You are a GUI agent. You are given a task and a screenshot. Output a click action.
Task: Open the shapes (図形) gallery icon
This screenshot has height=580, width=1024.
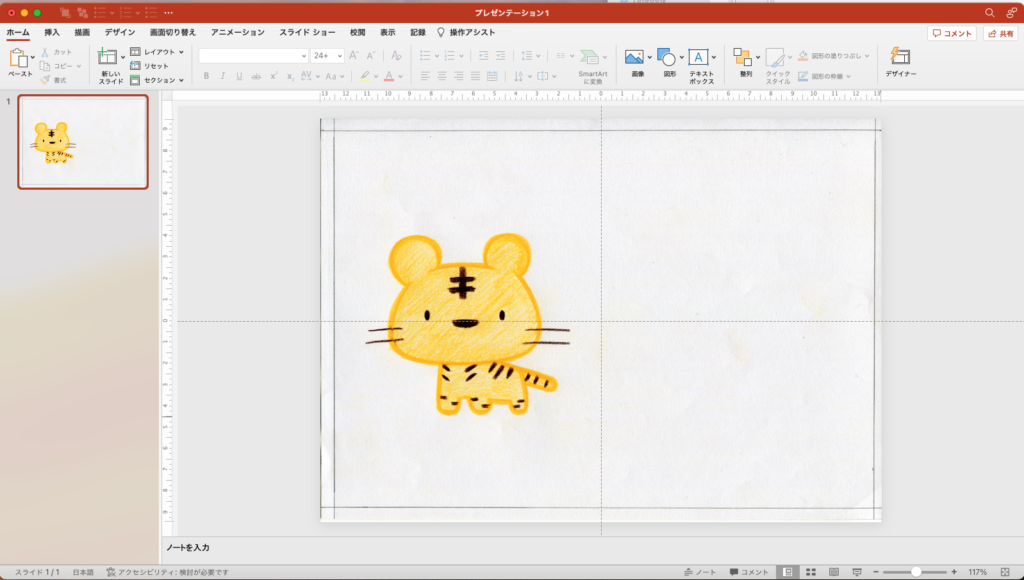pos(666,58)
